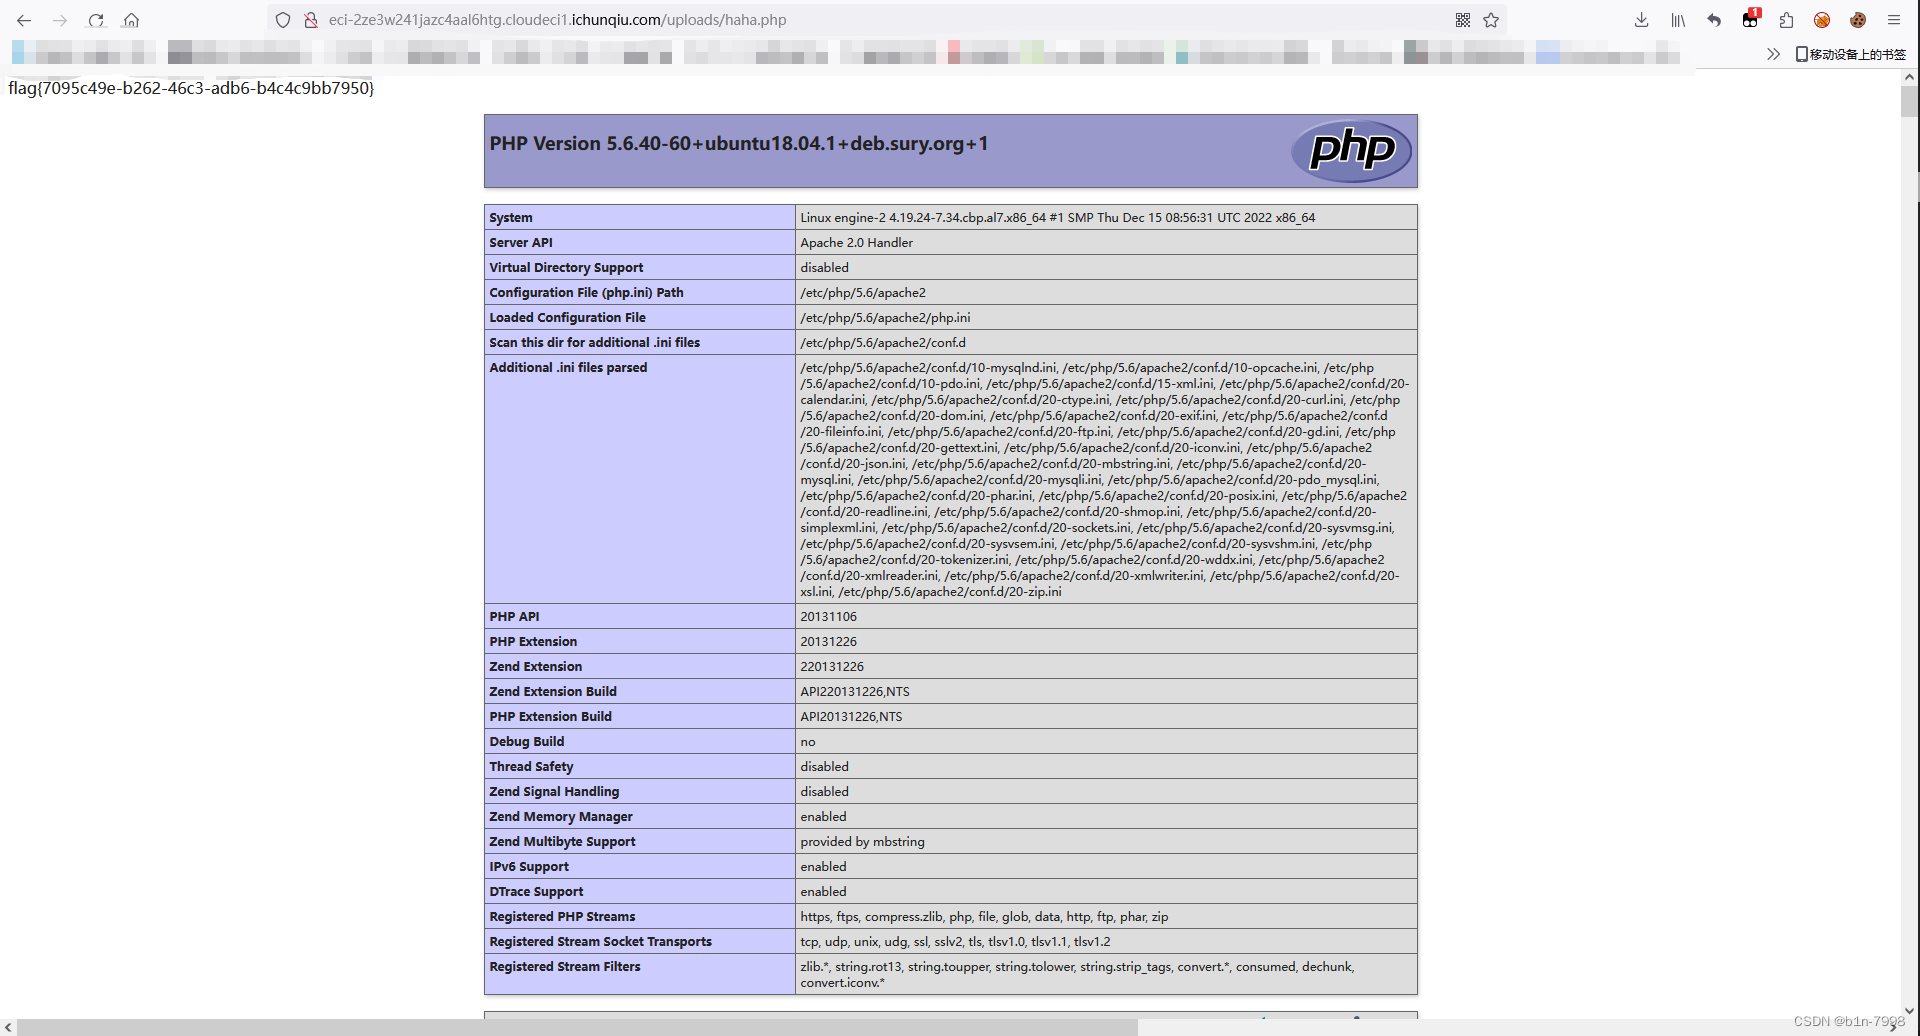Click the PHP API value 20131106

pos(828,617)
